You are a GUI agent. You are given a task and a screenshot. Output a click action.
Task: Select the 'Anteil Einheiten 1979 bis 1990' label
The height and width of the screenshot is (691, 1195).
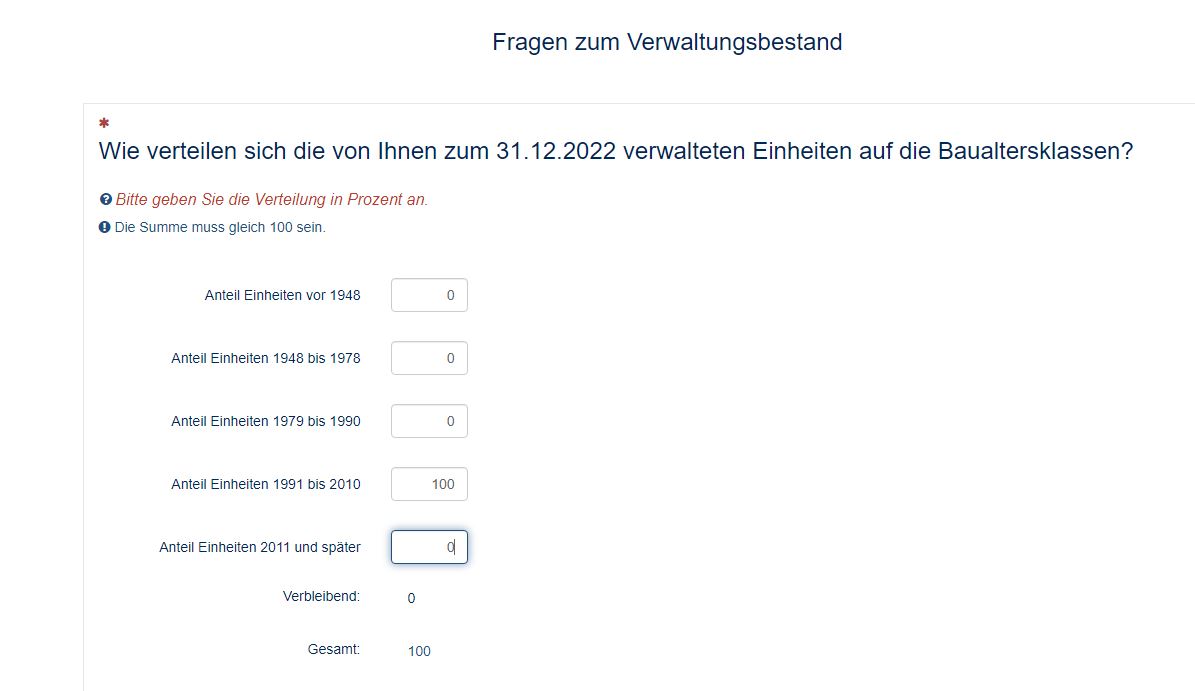pos(266,421)
